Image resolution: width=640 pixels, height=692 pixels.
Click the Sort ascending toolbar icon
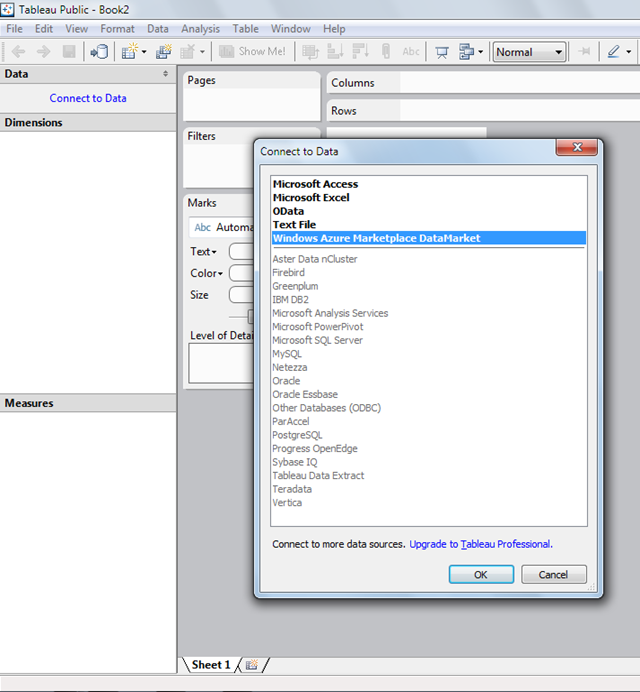[335, 52]
